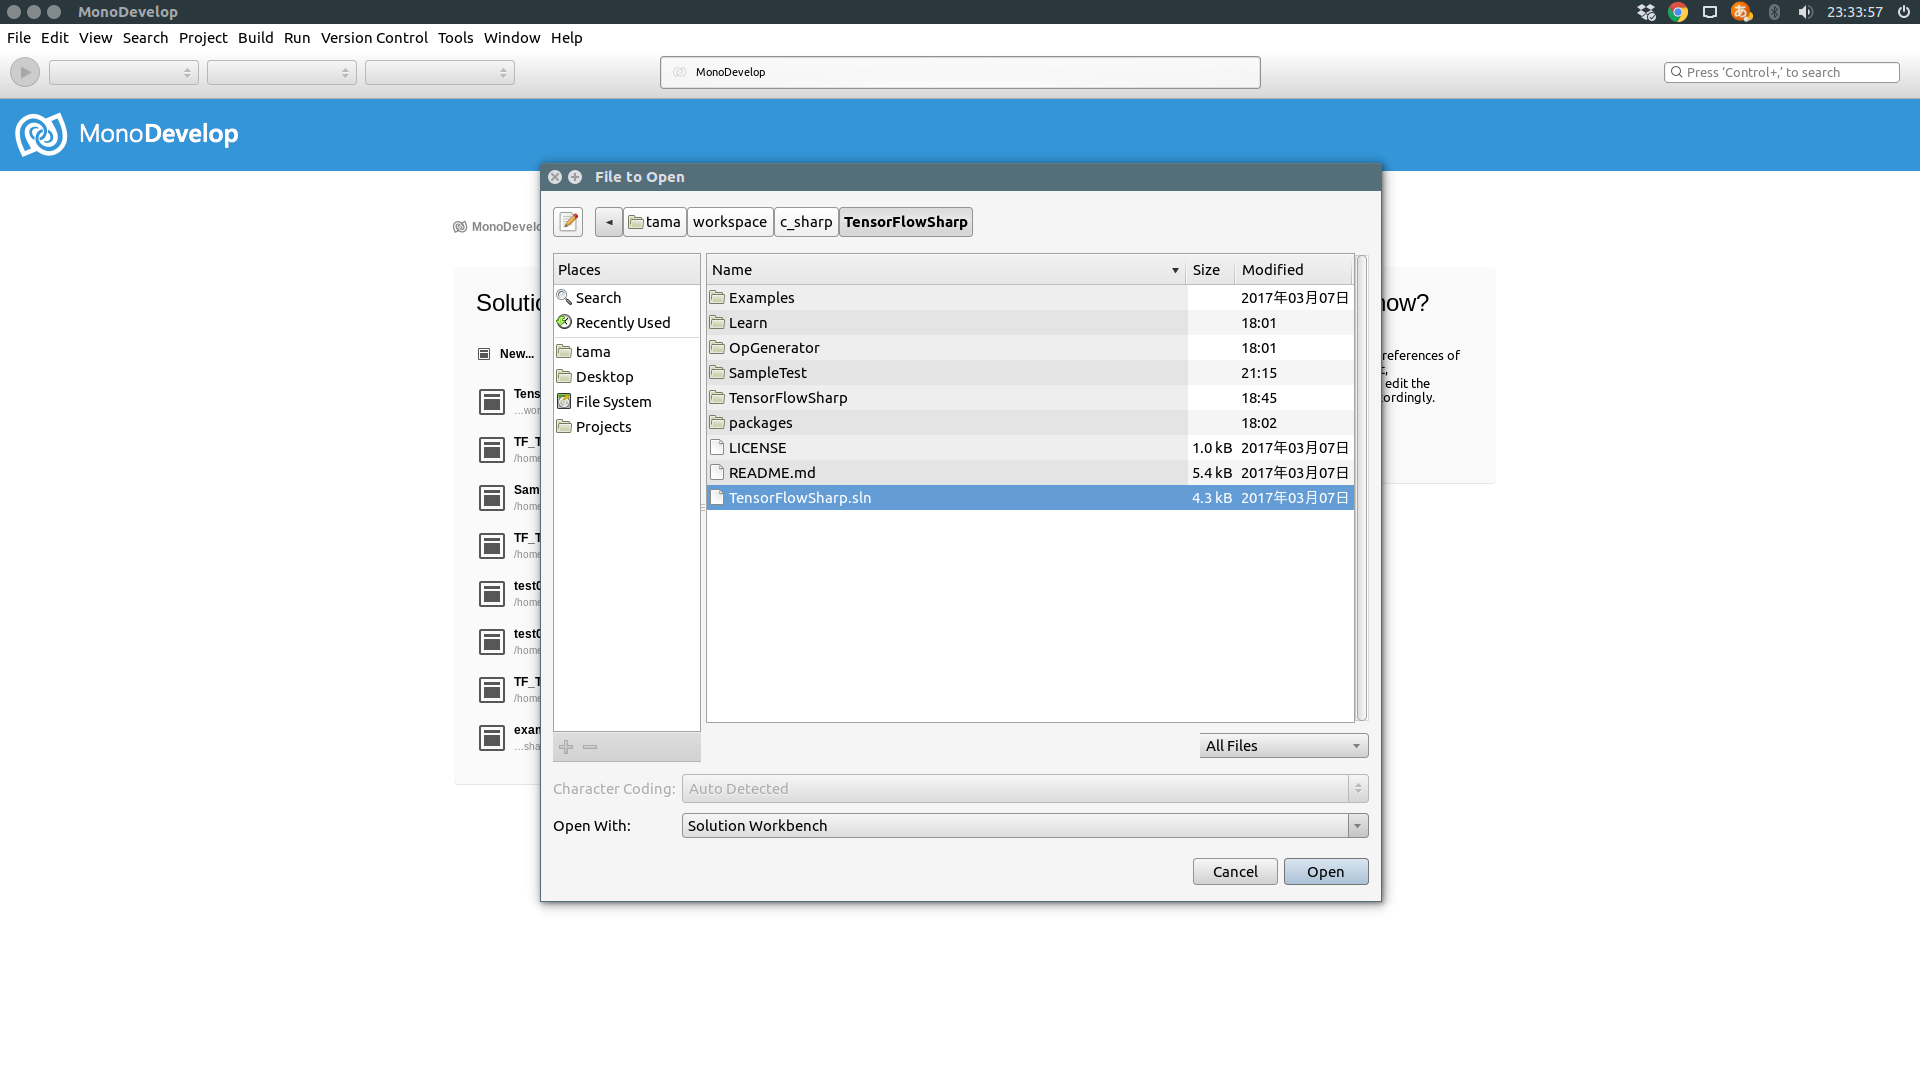This screenshot has width=1920, height=1080.
Task: Sort files by Modified column header
Action: coord(1294,270)
